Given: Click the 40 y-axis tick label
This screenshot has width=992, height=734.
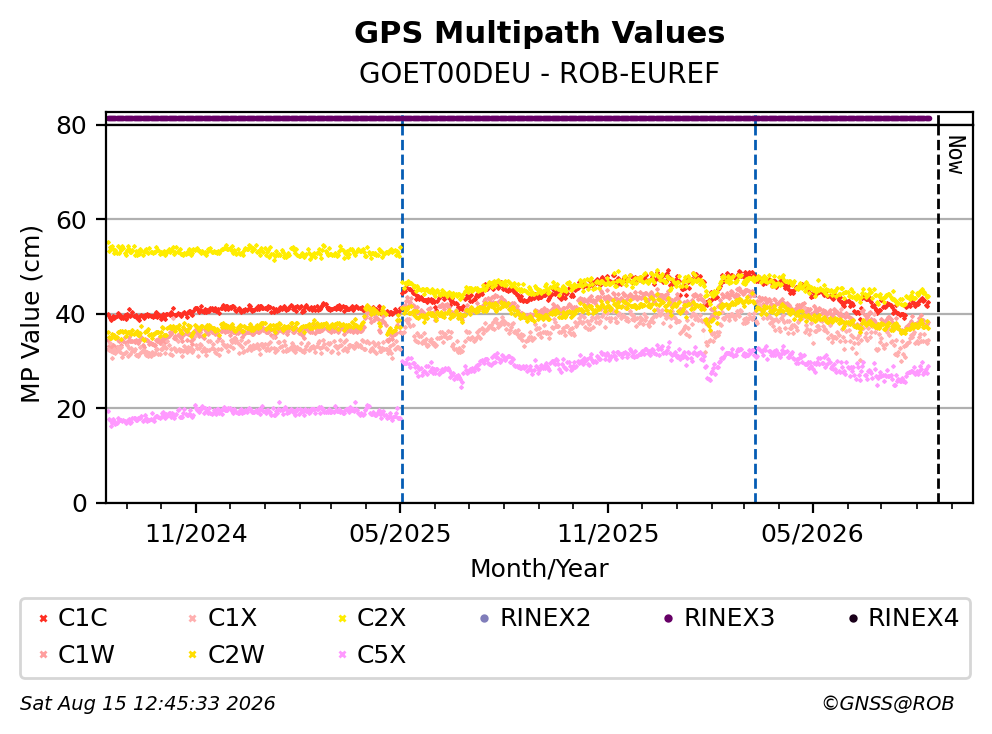Looking at the screenshot, I should (x=71, y=314).
